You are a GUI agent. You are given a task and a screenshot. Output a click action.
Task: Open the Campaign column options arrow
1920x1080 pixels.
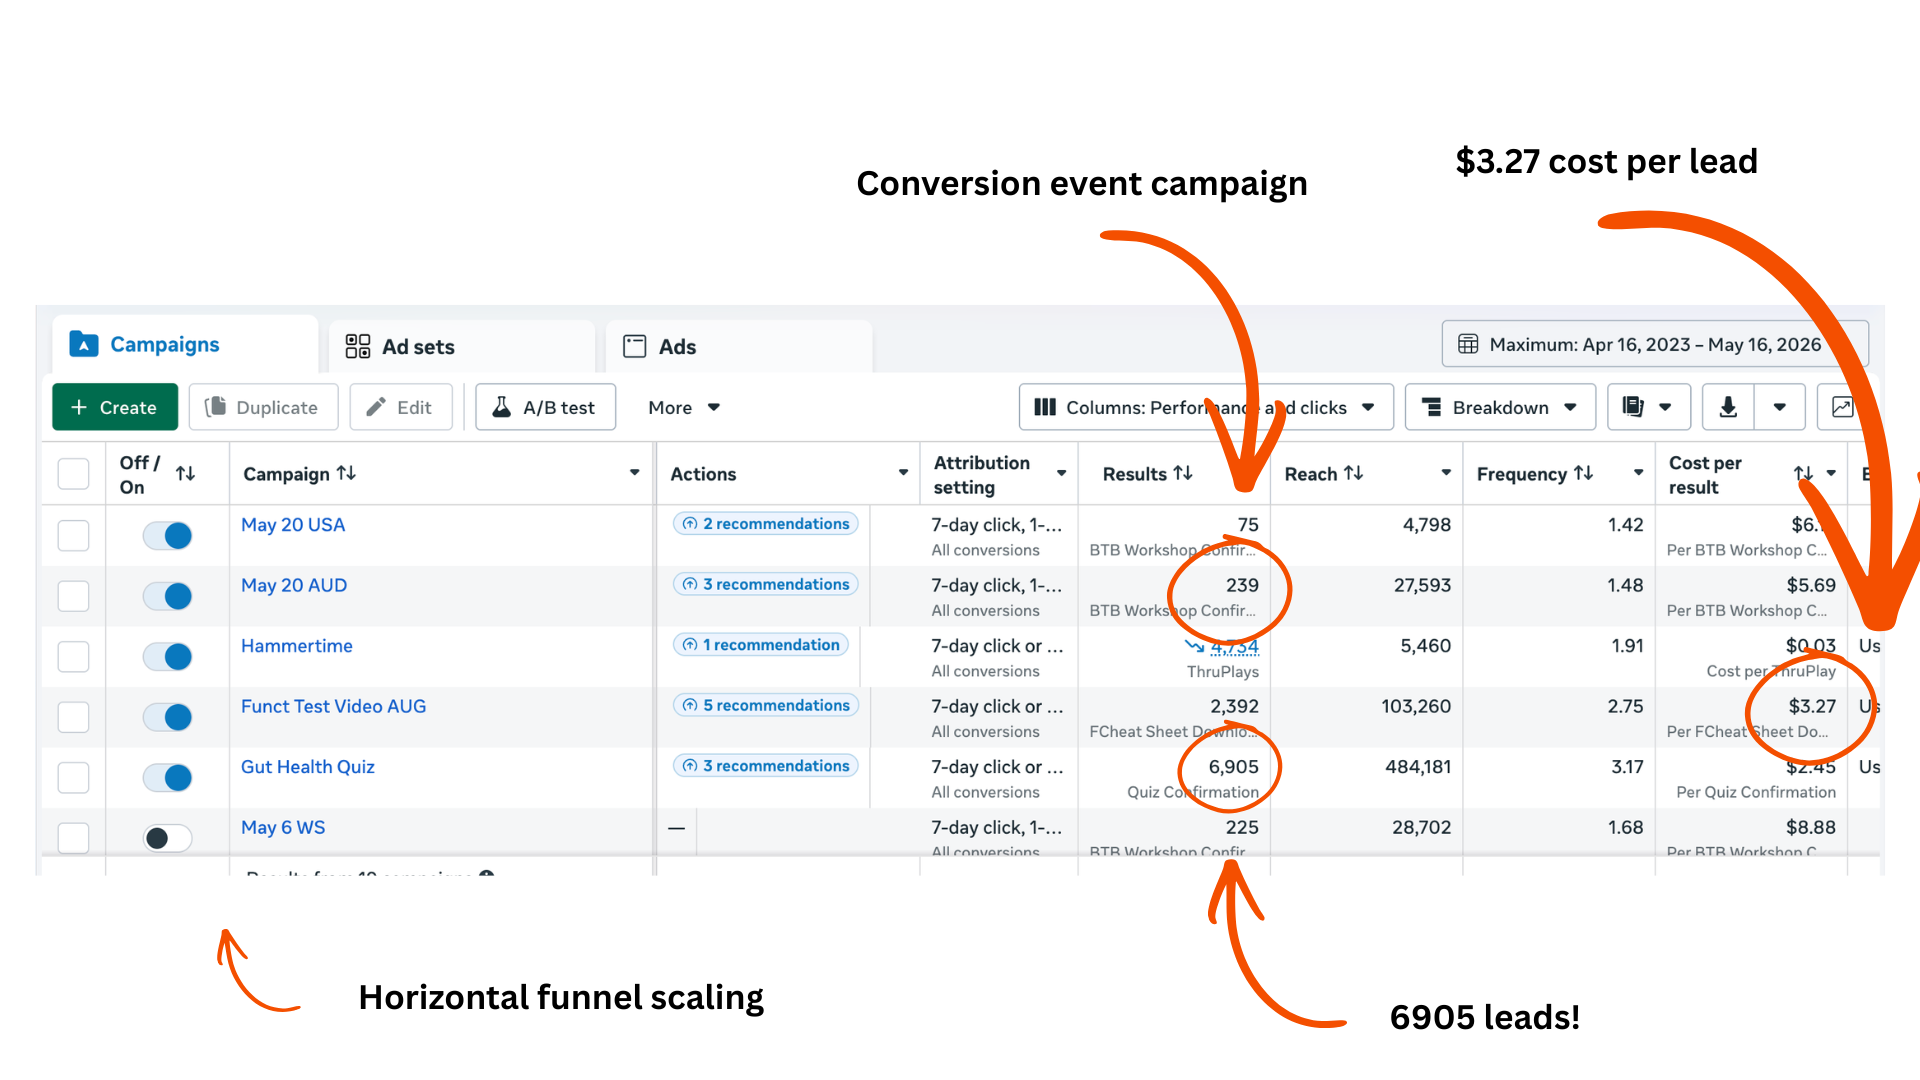[634, 473]
